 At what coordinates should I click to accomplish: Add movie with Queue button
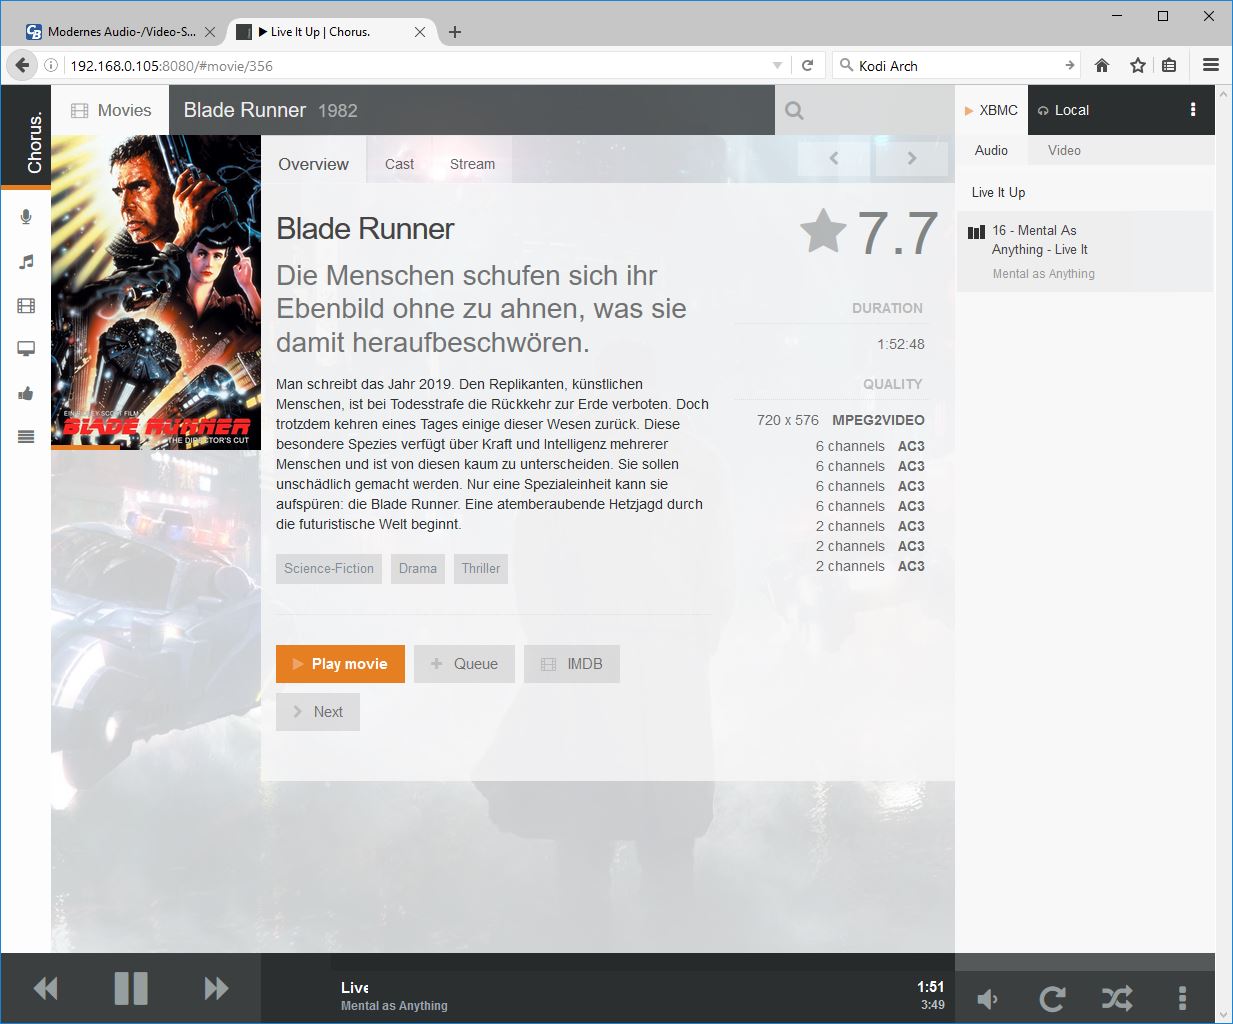click(464, 664)
